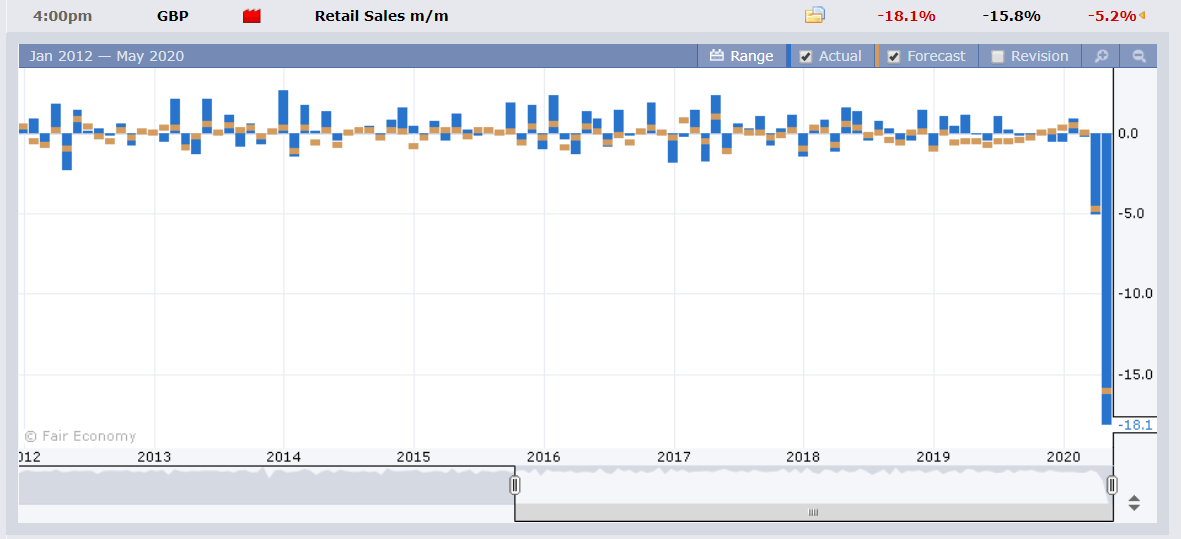Click the zoom-in magnifier icon
Screen dimensions: 1181x539
[x=1101, y=56]
